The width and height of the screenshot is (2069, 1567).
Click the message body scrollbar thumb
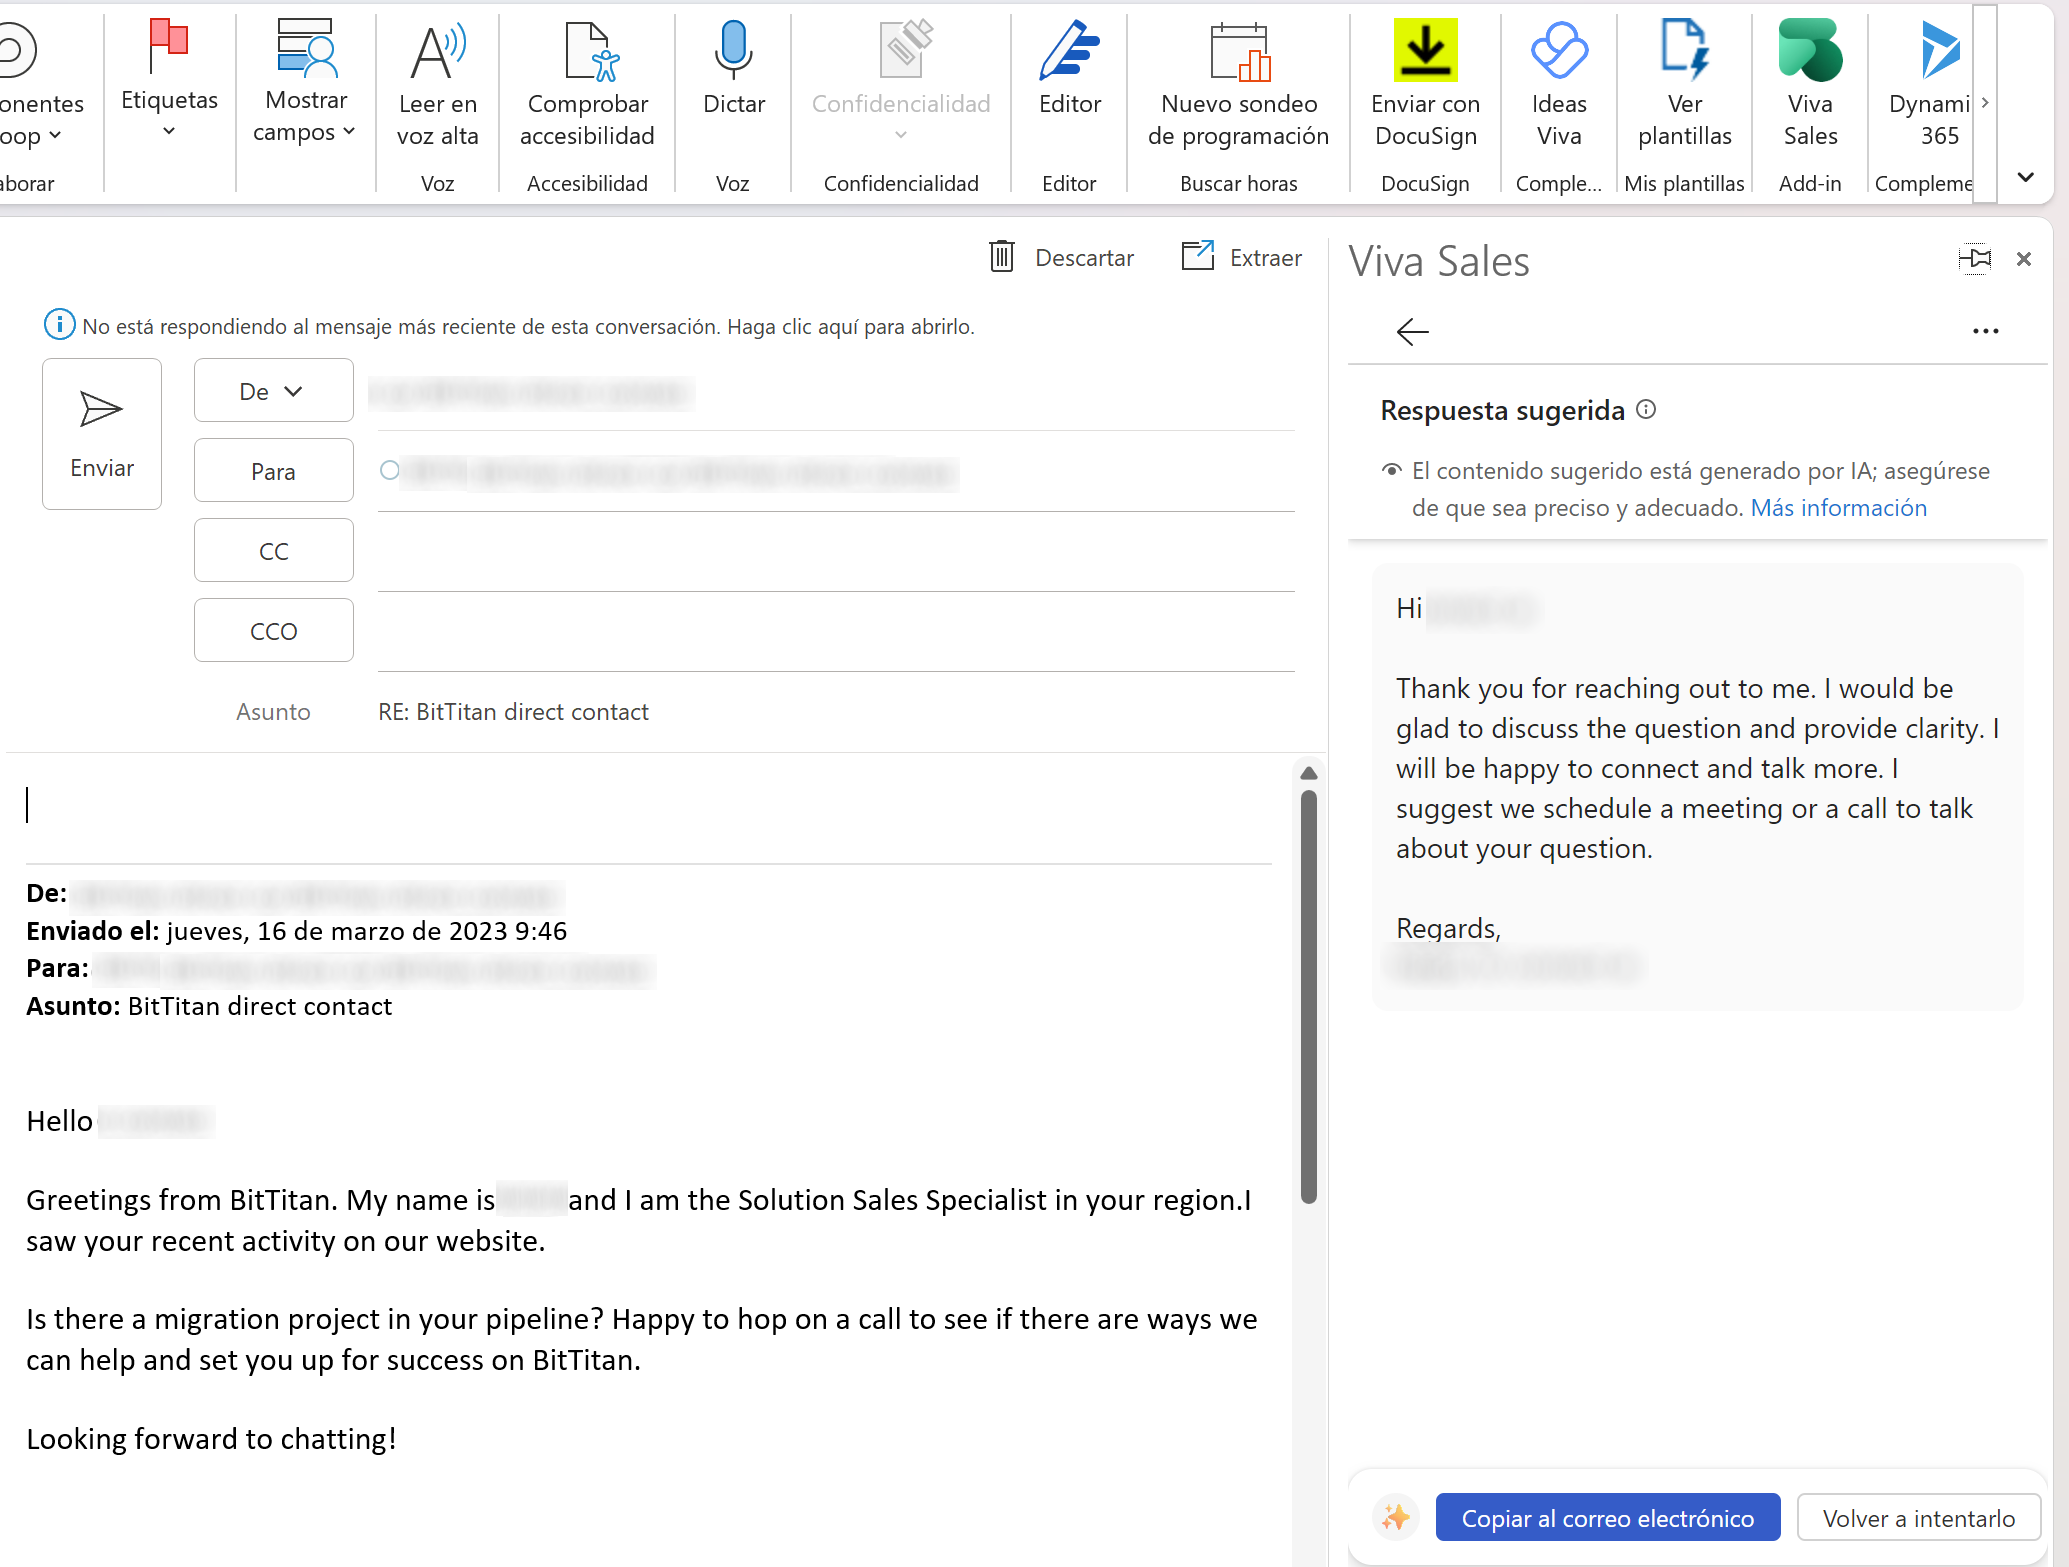click(x=1308, y=995)
